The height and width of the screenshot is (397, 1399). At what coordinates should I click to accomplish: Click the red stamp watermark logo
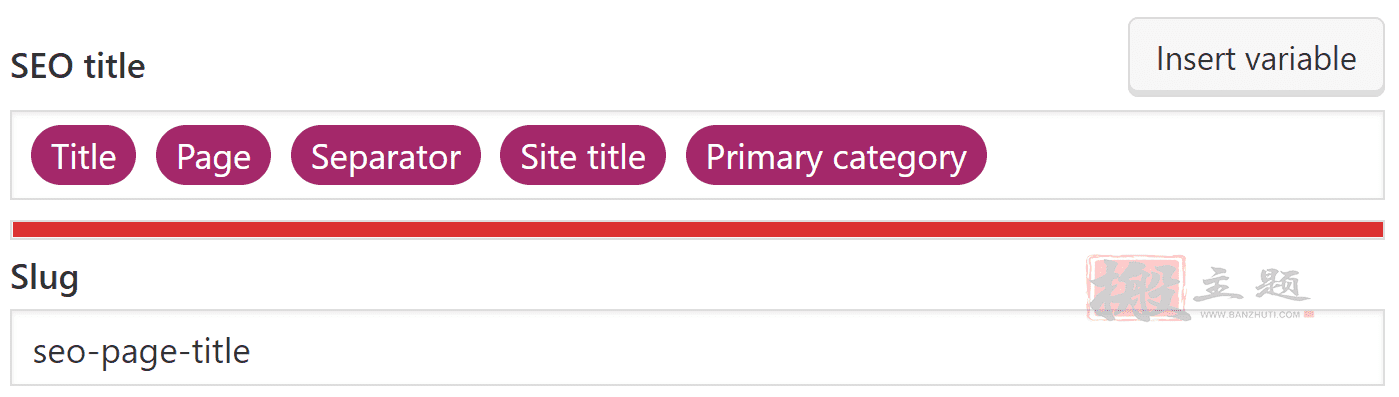[x=1137, y=288]
